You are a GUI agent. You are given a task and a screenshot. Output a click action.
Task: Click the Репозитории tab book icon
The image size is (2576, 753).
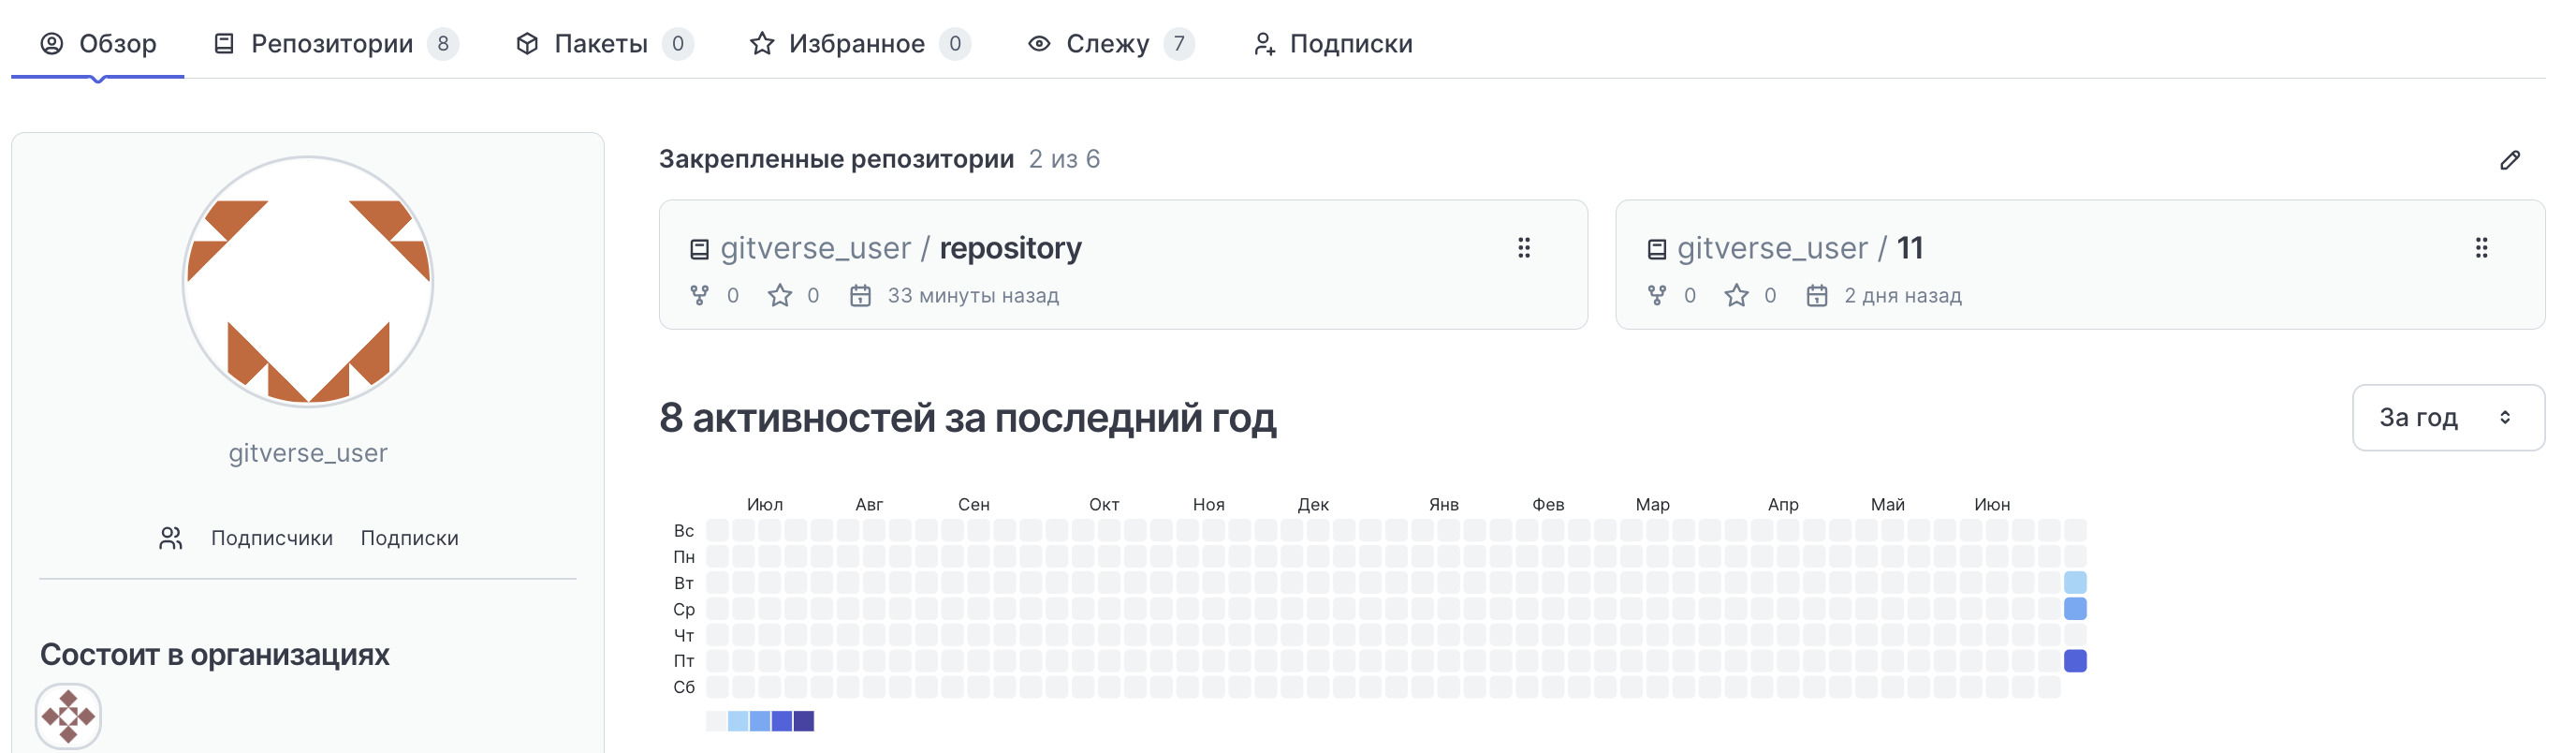(224, 44)
